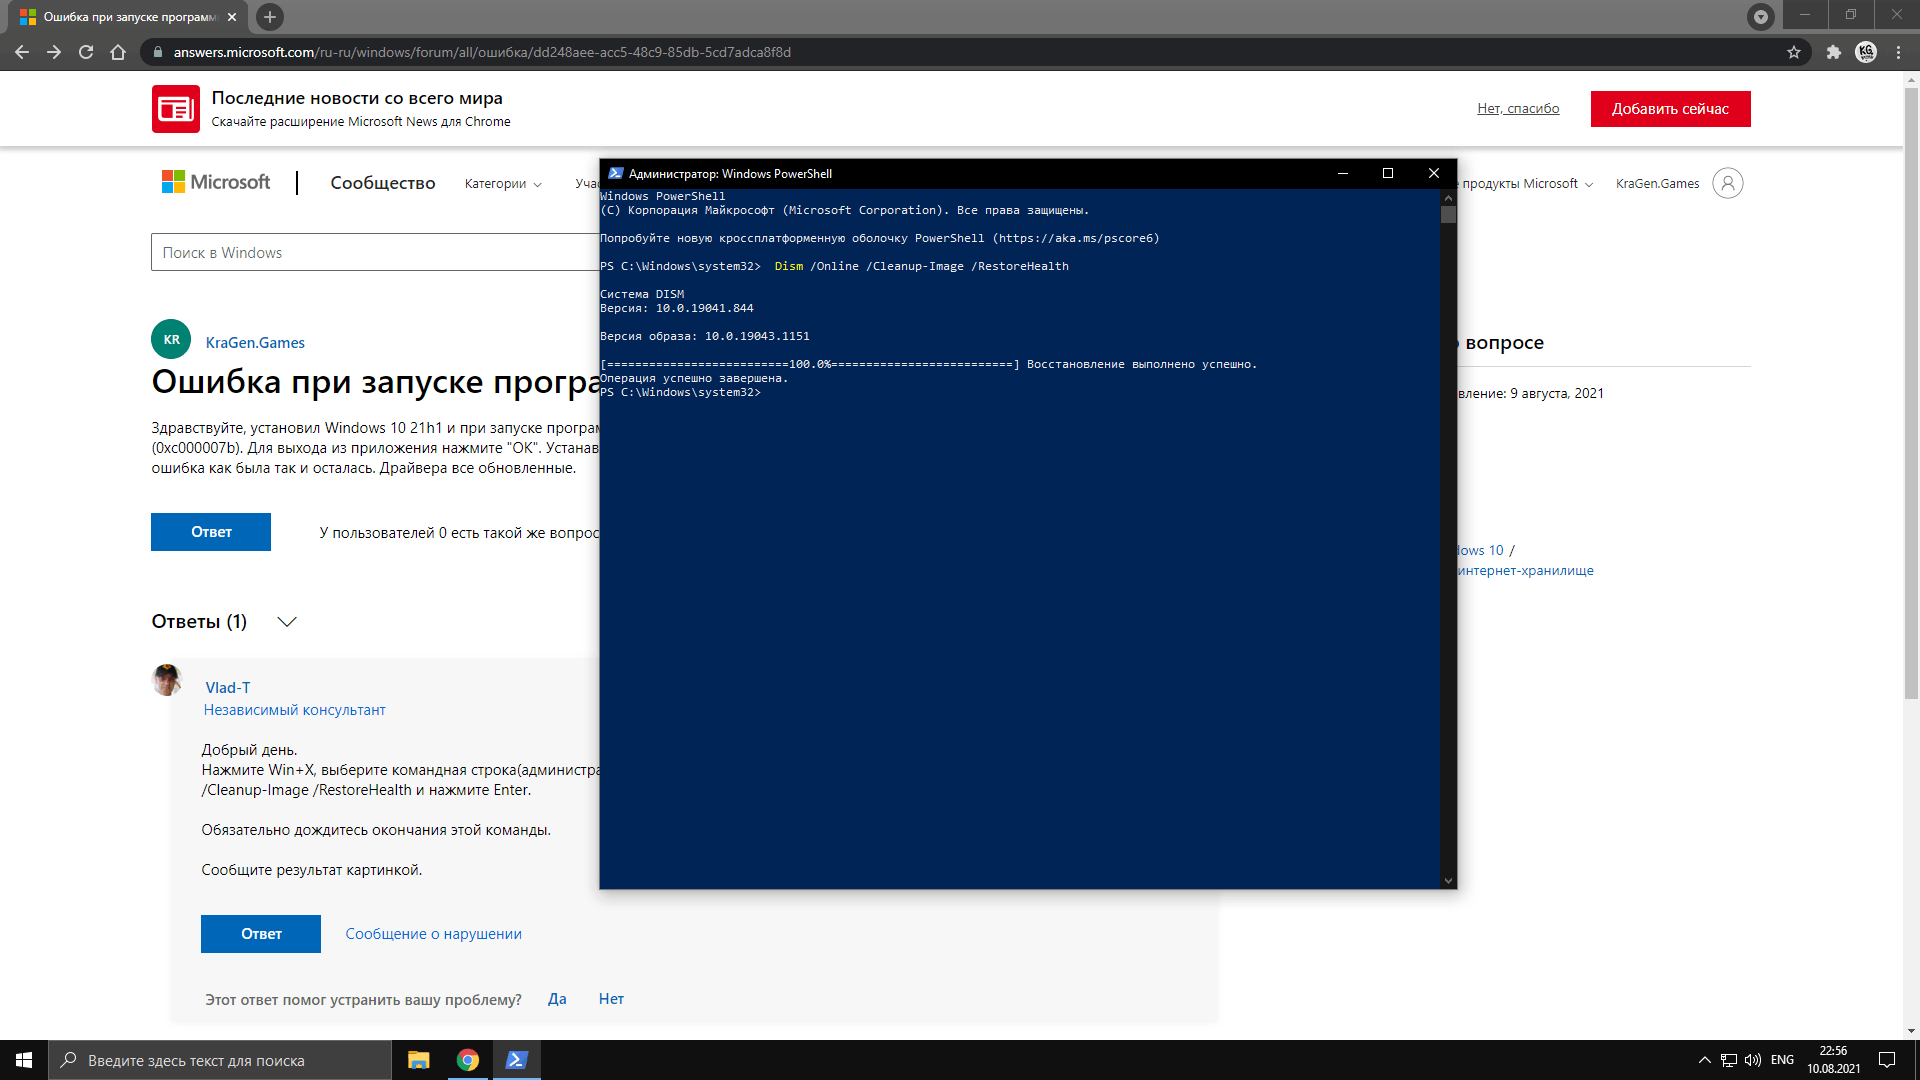Screen dimensions: 1920x1080
Task: Answer Да to helpful question
Action: coord(557,999)
